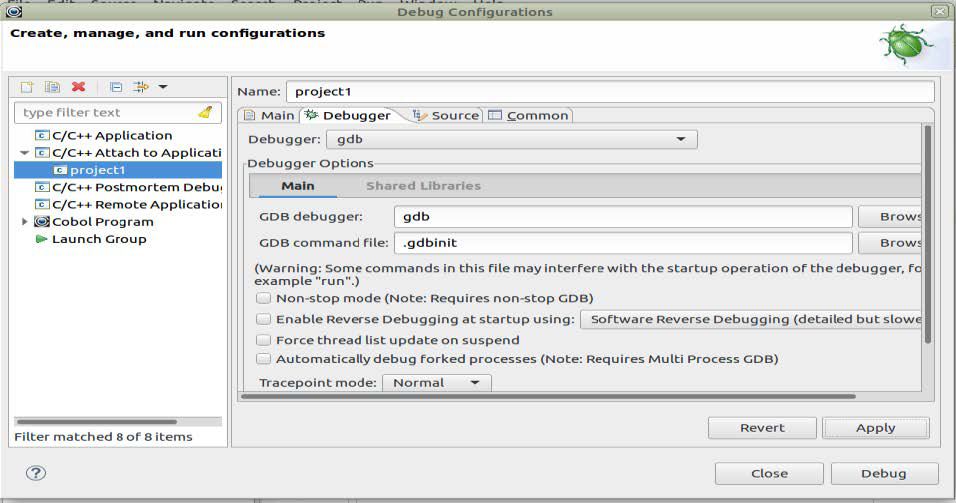Open the filter options dropdown arrow
Viewport: 956px width, 503px height.
pyautogui.click(x=163, y=87)
